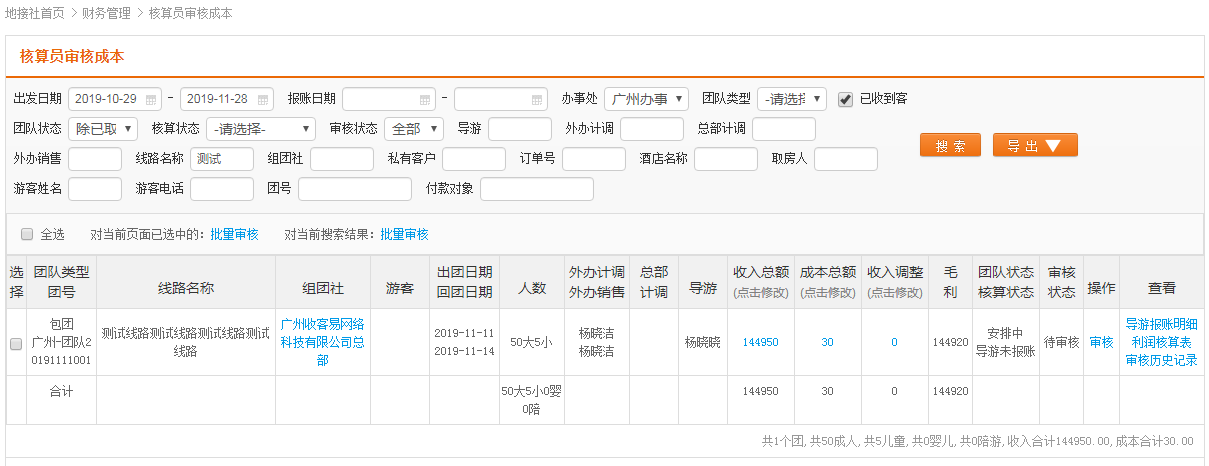This screenshot has width=1209, height=466.
Task: Click the orange 搜索 button
Action: [x=950, y=146]
